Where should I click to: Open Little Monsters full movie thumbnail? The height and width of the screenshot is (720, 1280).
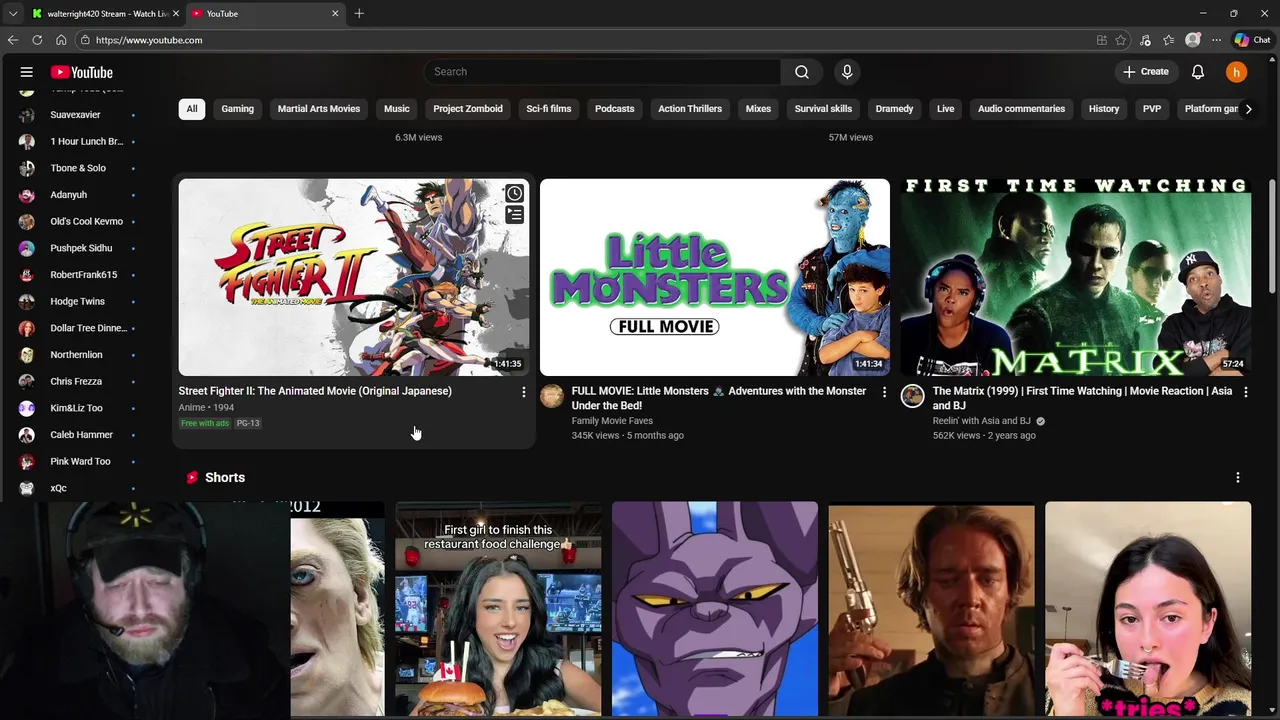[x=715, y=277]
